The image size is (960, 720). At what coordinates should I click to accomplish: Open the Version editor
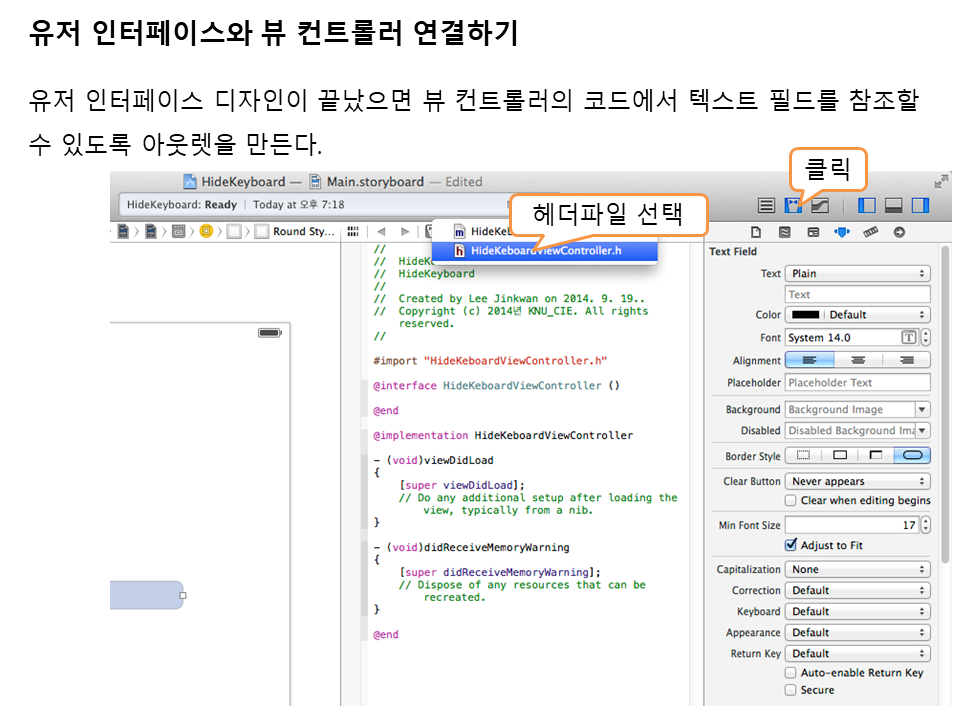820,206
